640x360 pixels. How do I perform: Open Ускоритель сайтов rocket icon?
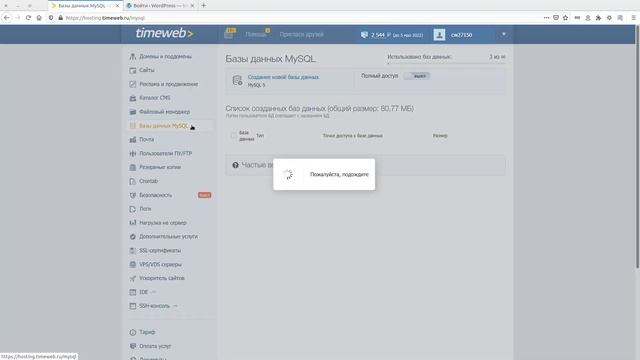pyautogui.click(x=133, y=278)
